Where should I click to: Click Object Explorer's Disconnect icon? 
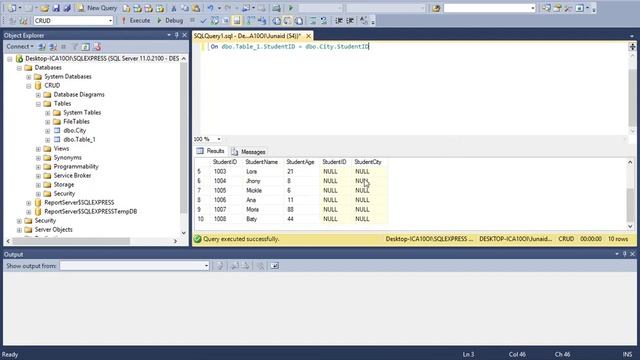click(x=53, y=47)
